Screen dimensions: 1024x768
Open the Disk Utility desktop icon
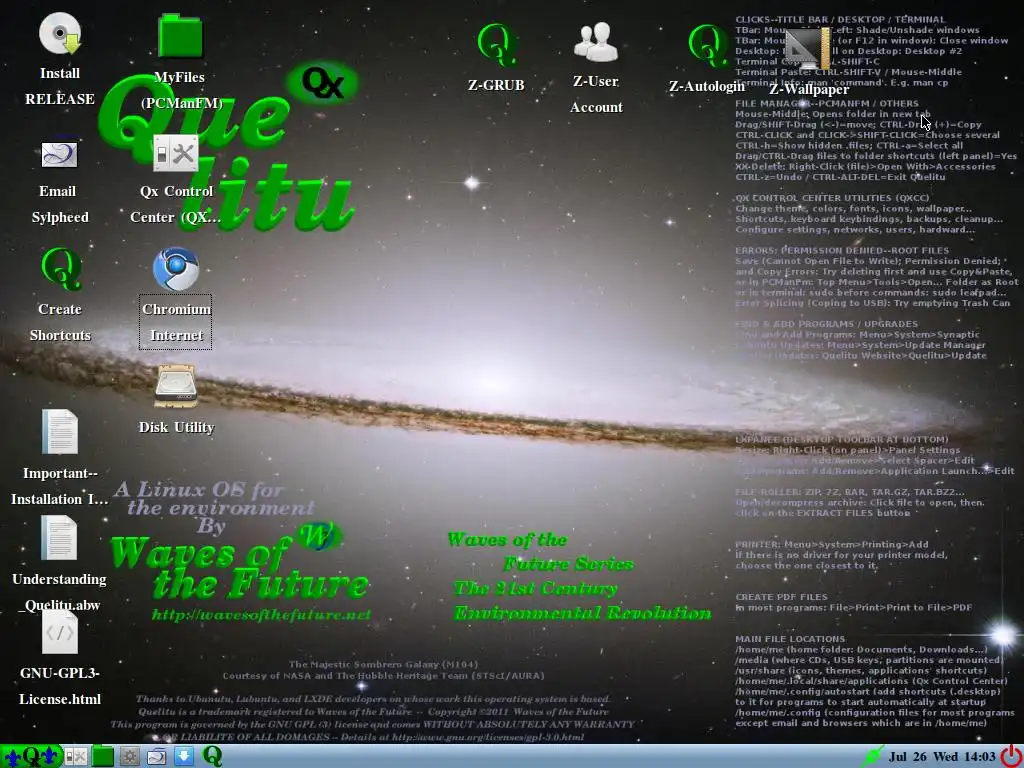pos(176,387)
